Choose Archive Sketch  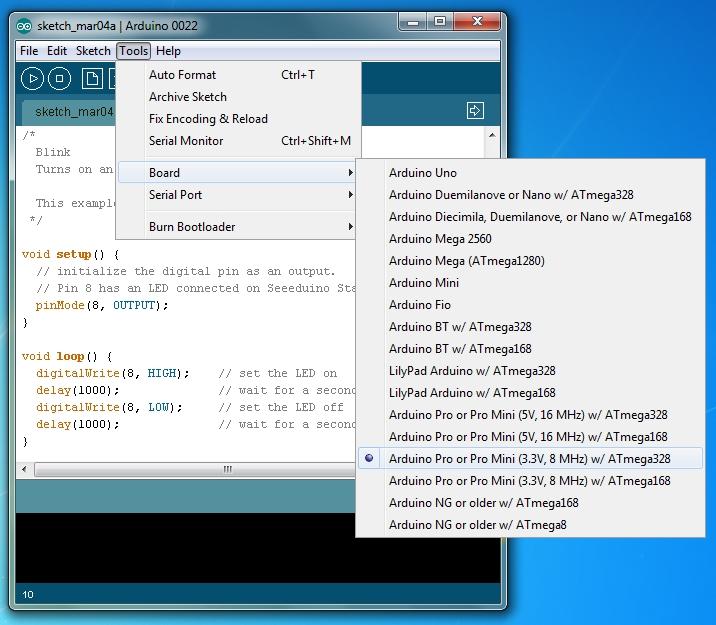click(x=238, y=97)
